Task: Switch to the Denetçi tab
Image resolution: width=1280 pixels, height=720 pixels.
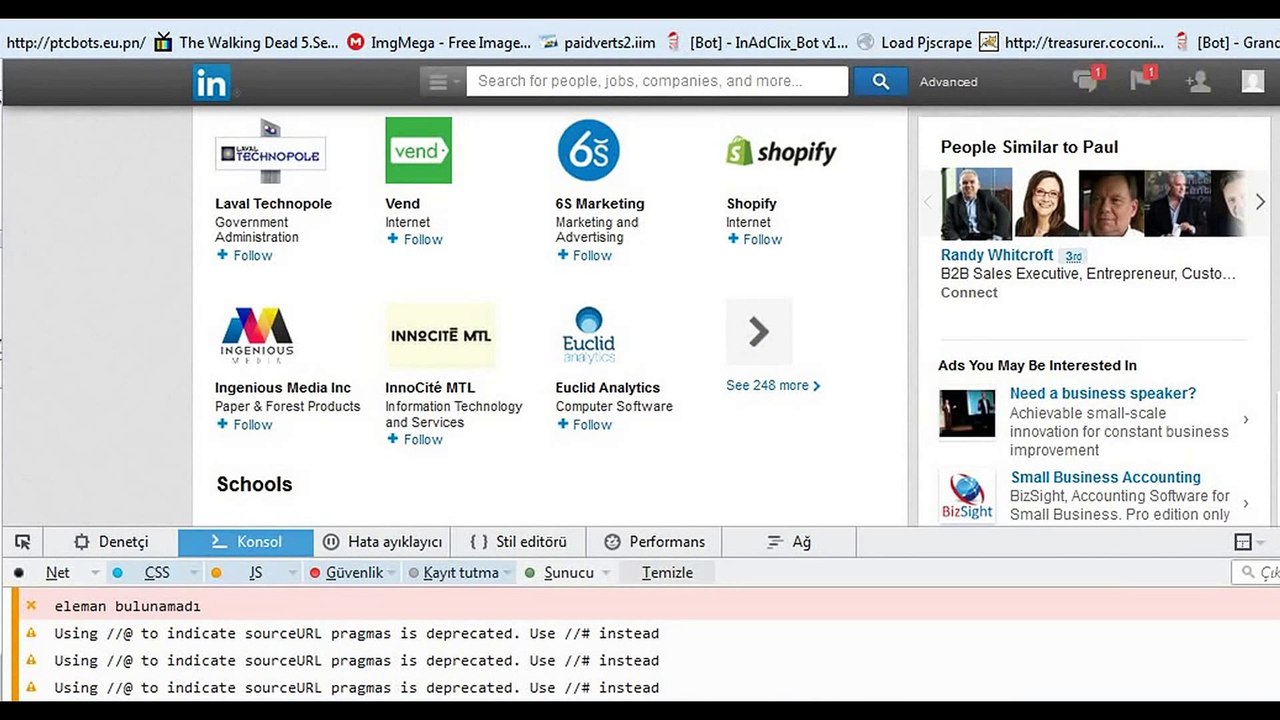Action: (x=111, y=542)
